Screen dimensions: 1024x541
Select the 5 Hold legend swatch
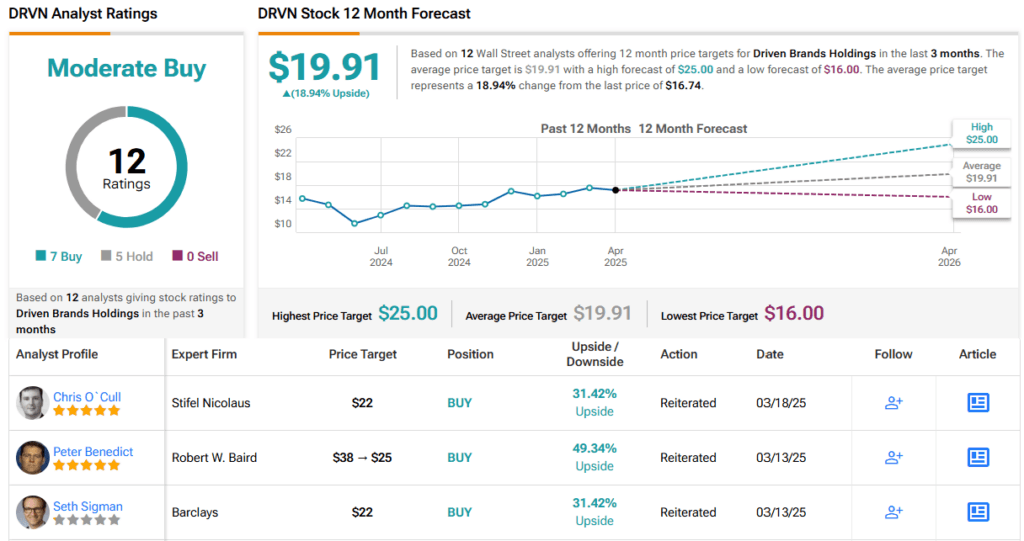click(x=106, y=255)
